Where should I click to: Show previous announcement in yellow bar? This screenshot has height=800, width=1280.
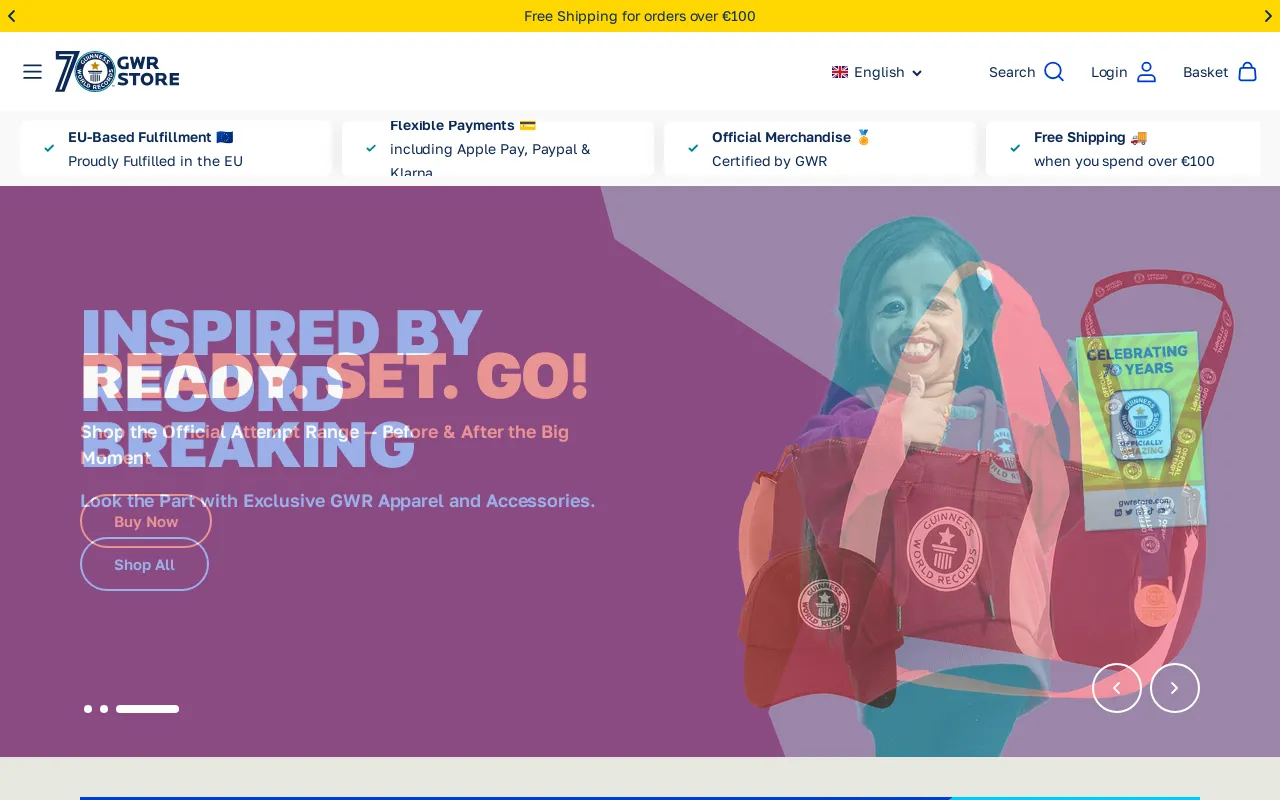pyautogui.click(x=12, y=16)
